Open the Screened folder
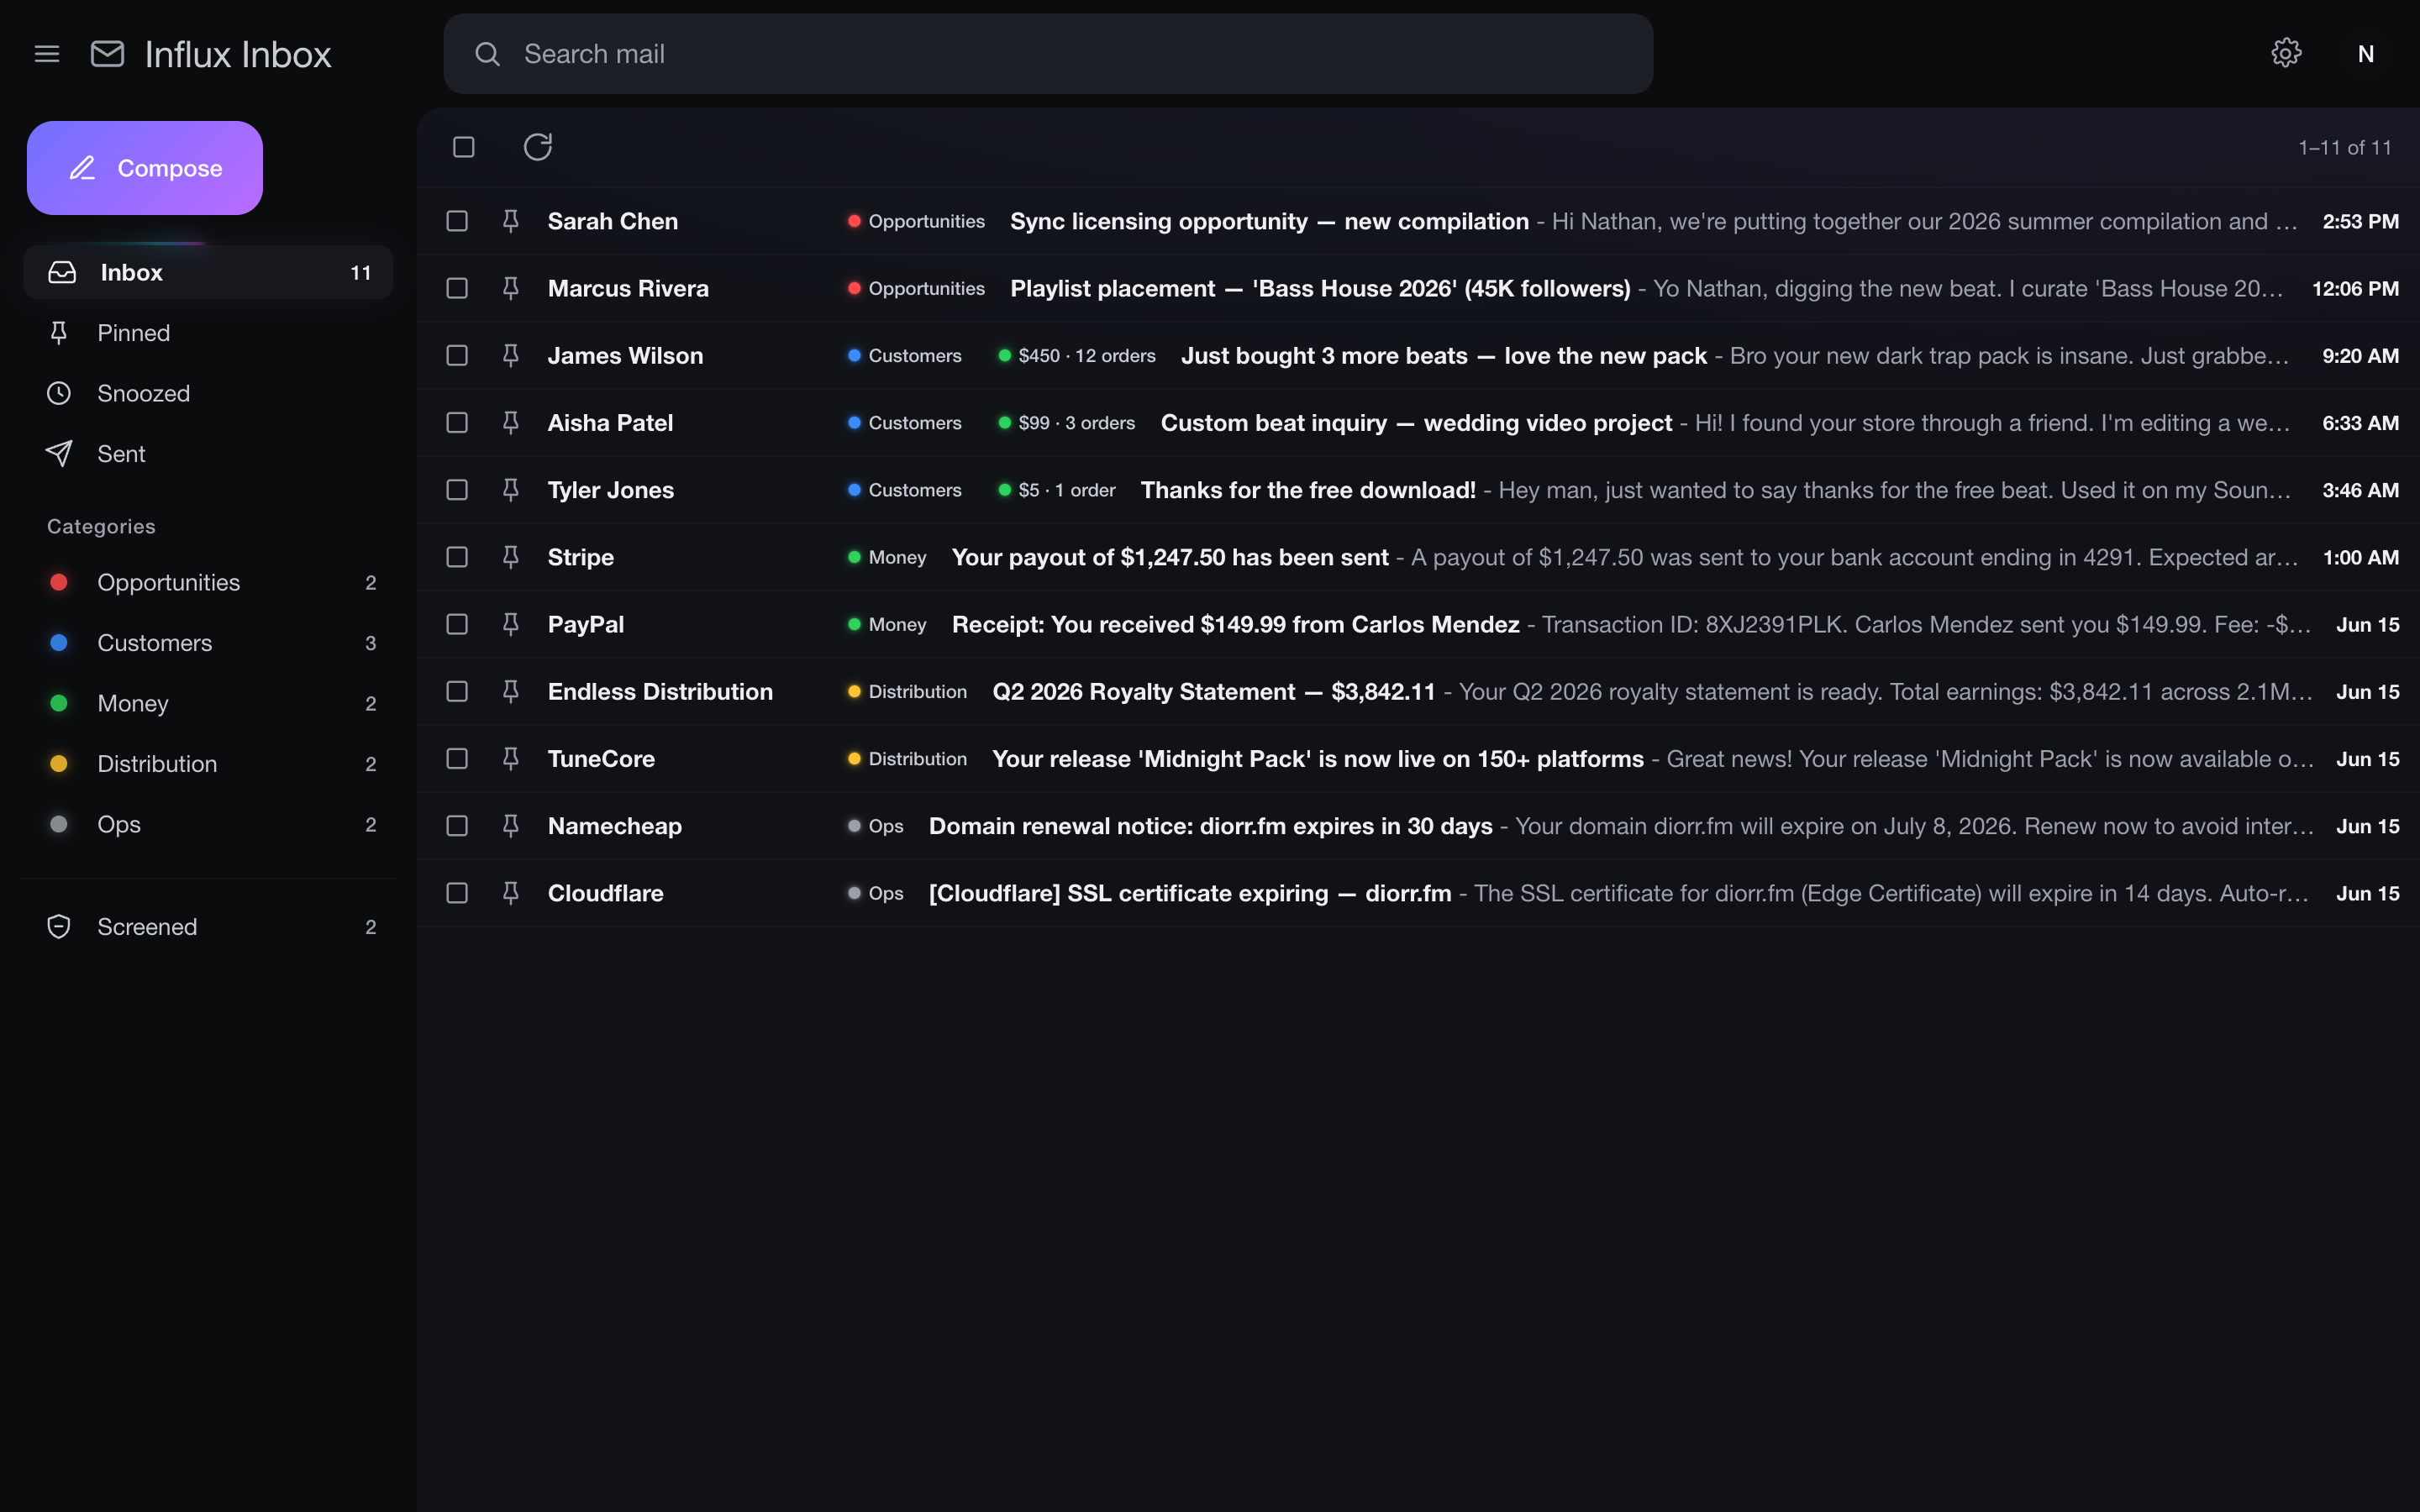Viewport: 2420px width, 1512px height. coord(208,927)
